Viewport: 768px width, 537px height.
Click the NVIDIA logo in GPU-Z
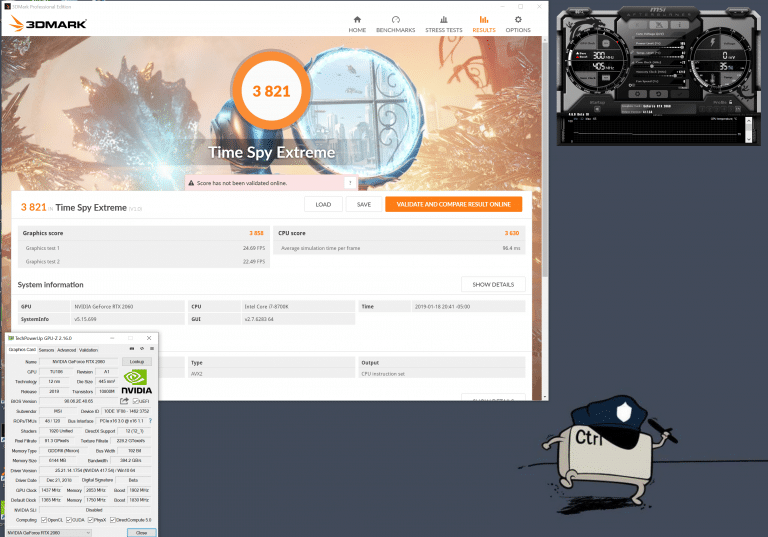coord(136,382)
